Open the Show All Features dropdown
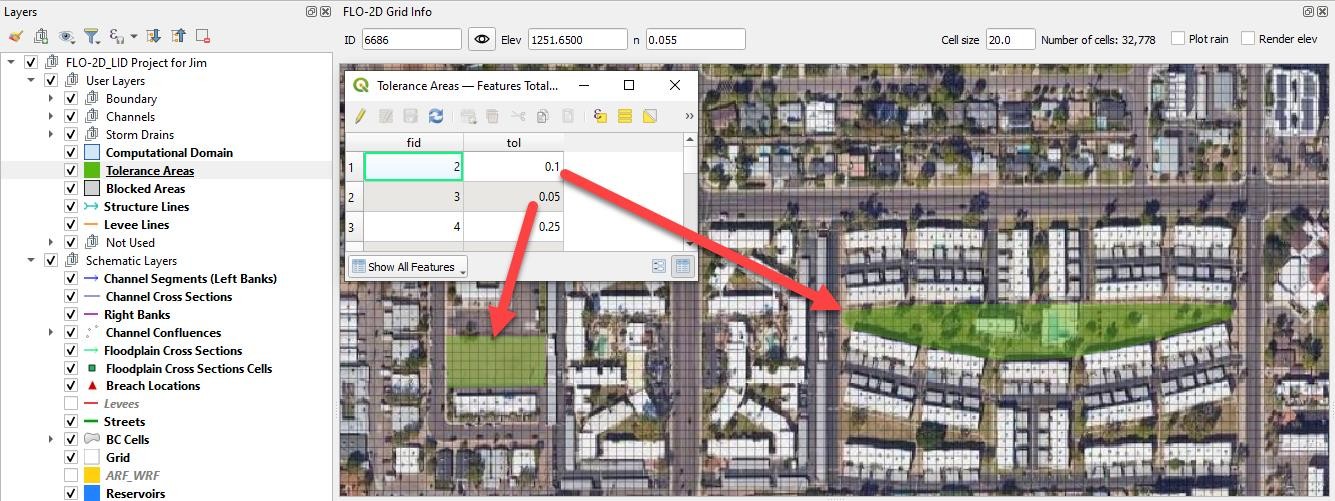Screen dimensions: 1335x501 coord(409,267)
